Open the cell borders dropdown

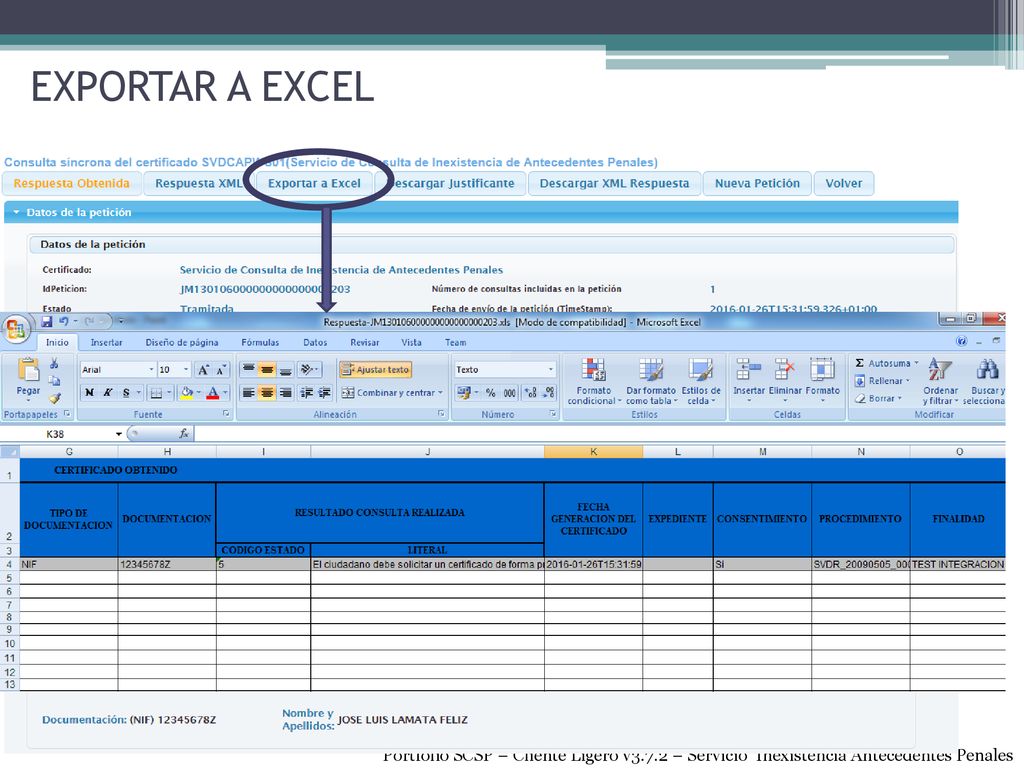pyautogui.click(x=169, y=392)
